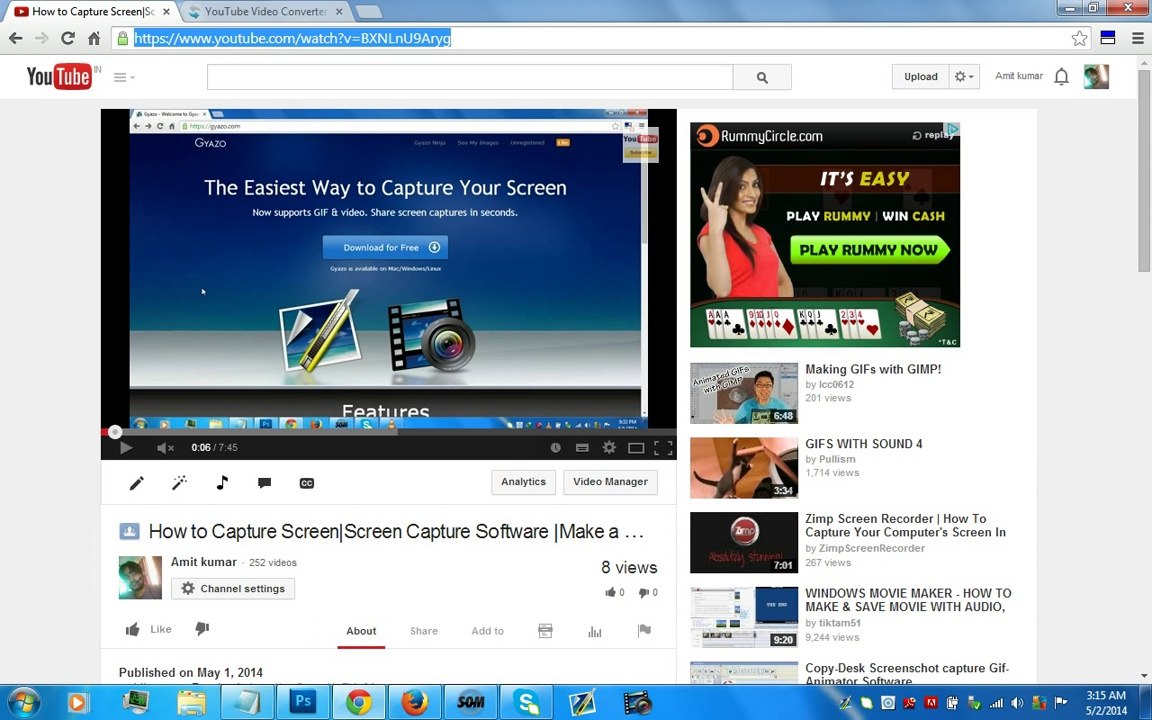Open the transcript icon tab
The height and width of the screenshot is (720, 1152).
(545, 630)
